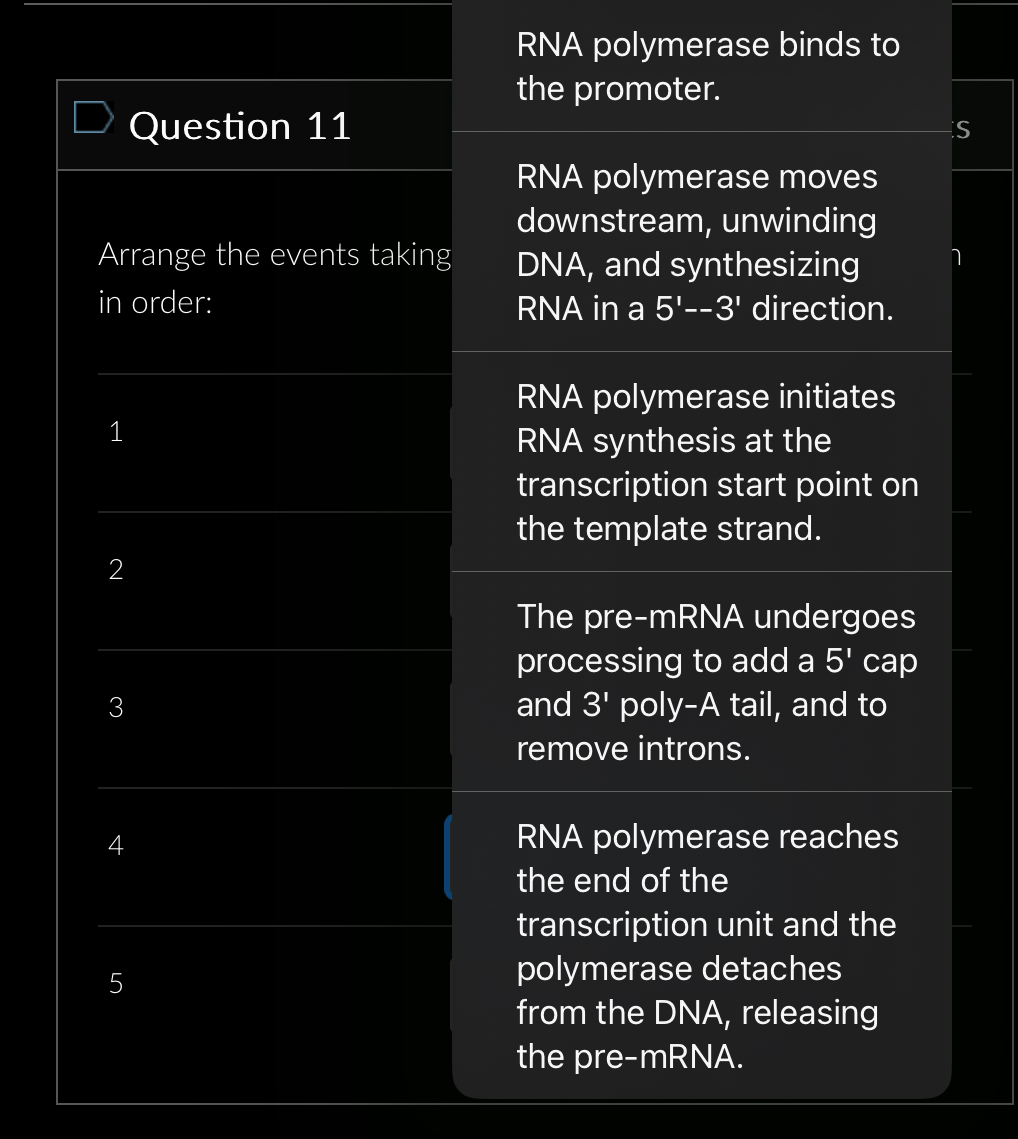
Task: Click the row number 2 label
Action: pyautogui.click(x=116, y=569)
